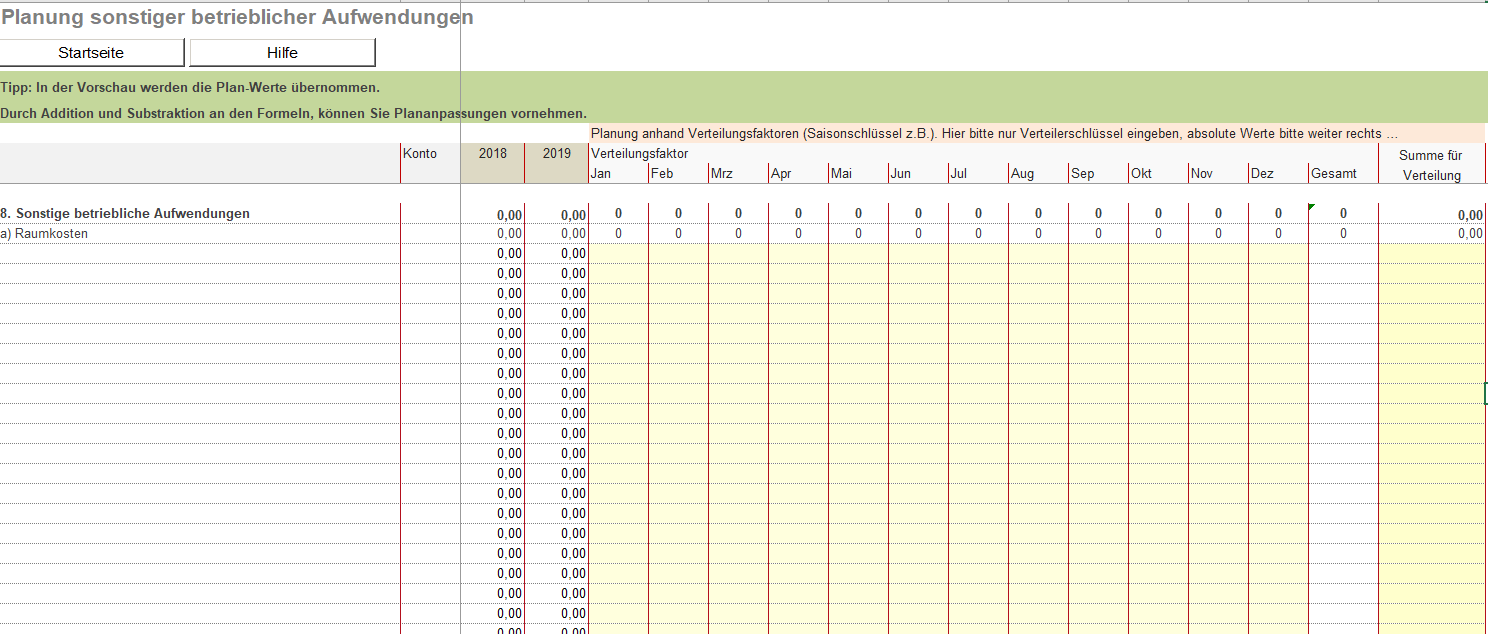Open the Hilfe button
The image size is (1488, 634).
pyautogui.click(x=282, y=53)
